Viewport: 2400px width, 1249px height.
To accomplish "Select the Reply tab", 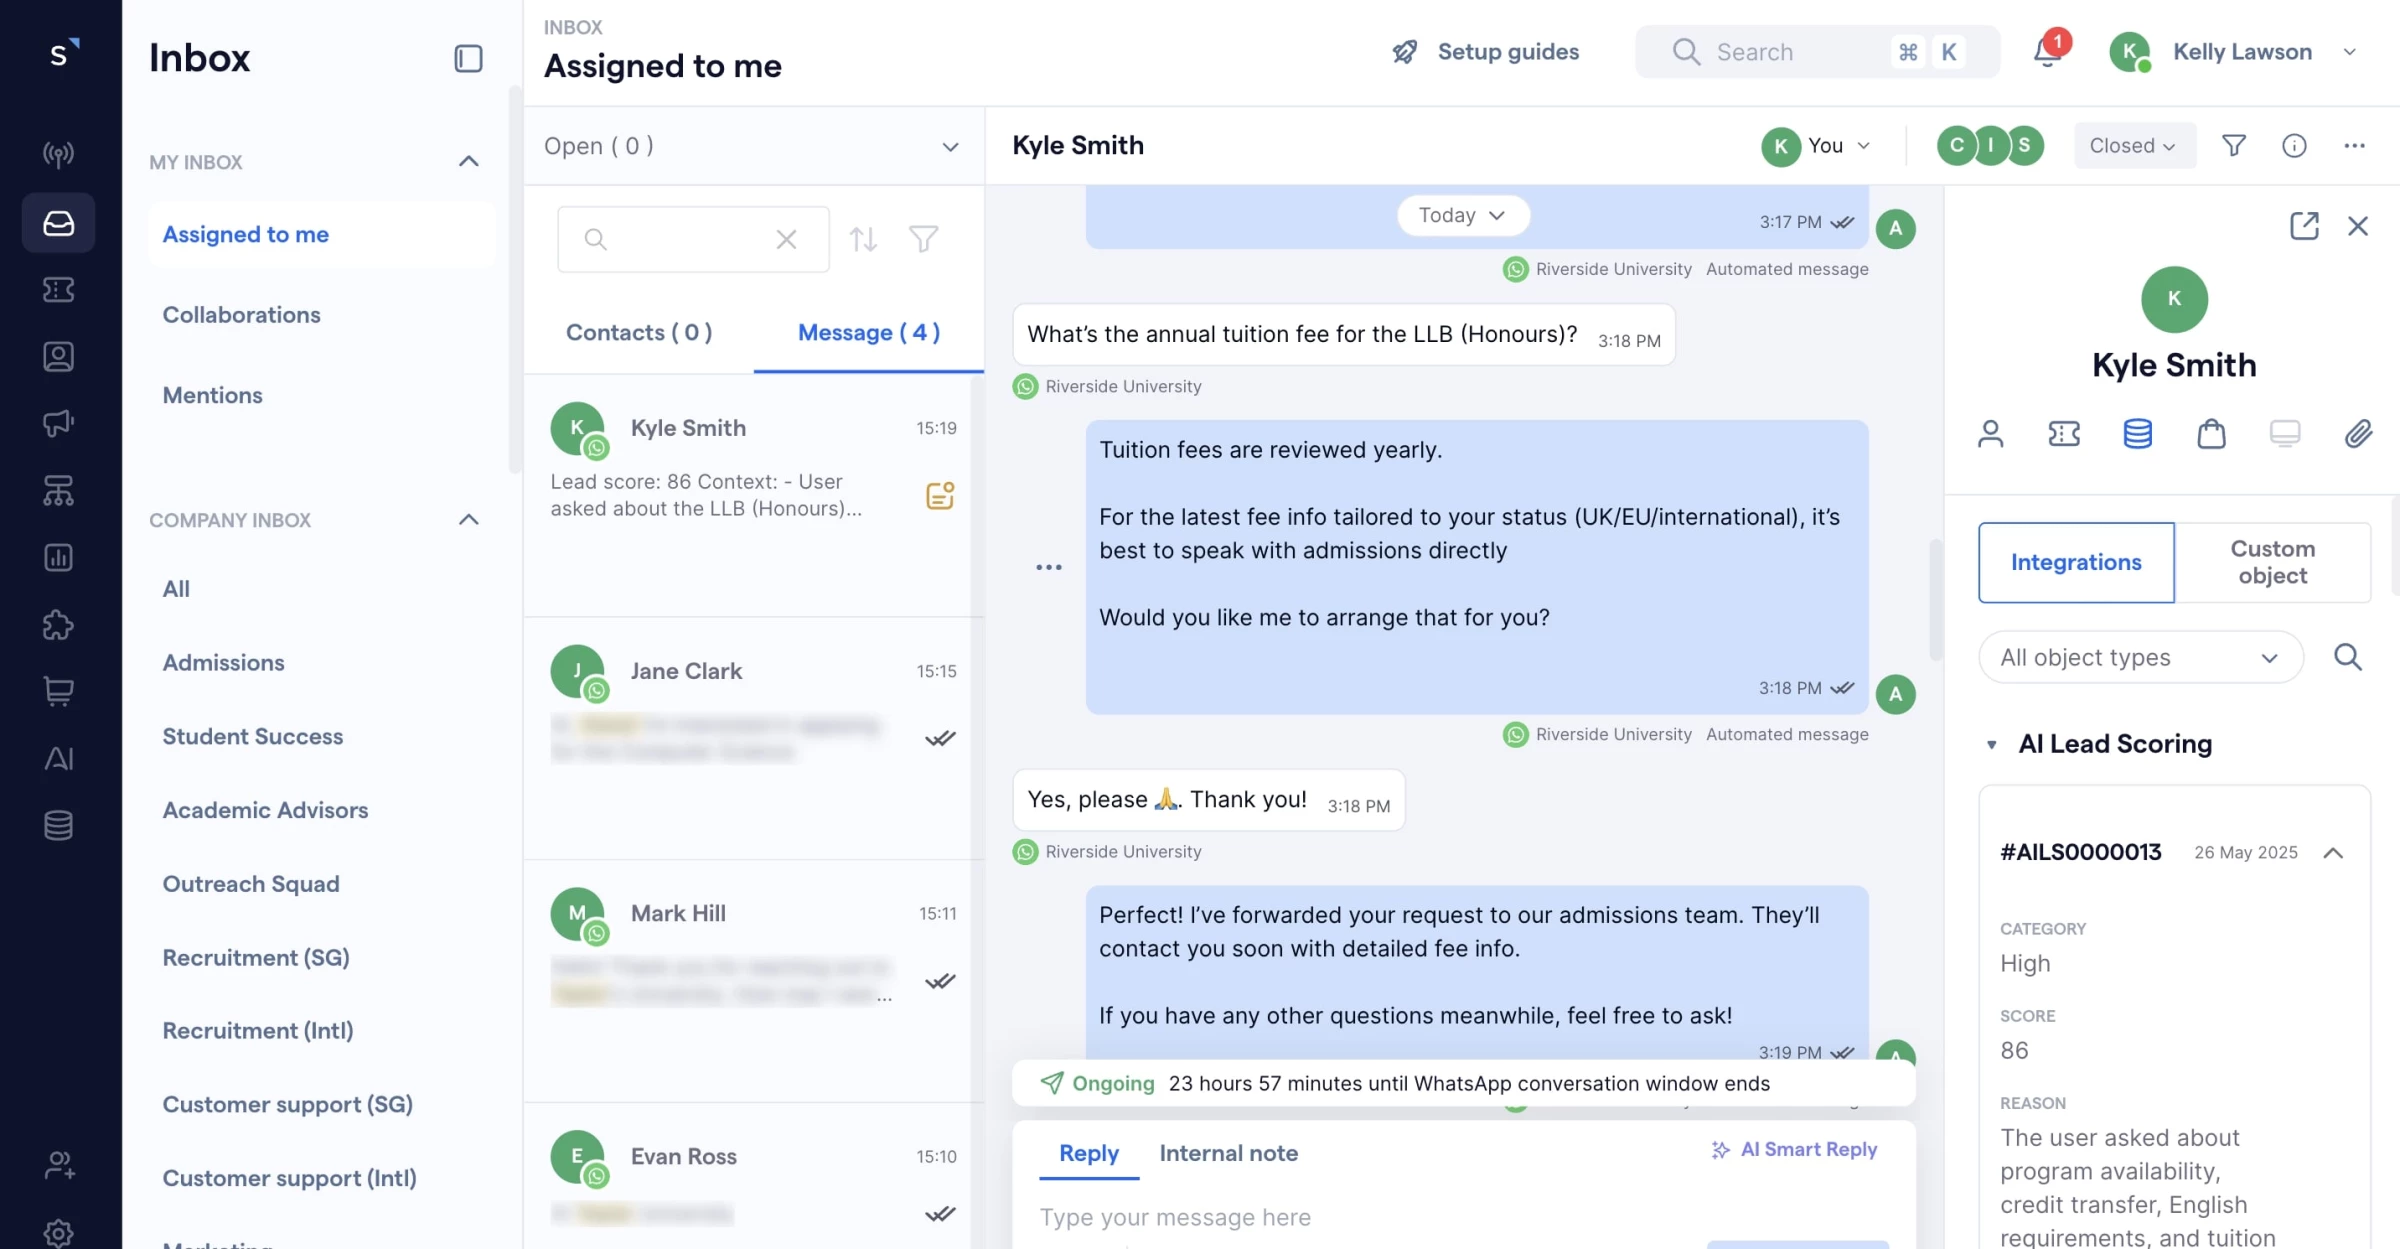I will click(1088, 1153).
